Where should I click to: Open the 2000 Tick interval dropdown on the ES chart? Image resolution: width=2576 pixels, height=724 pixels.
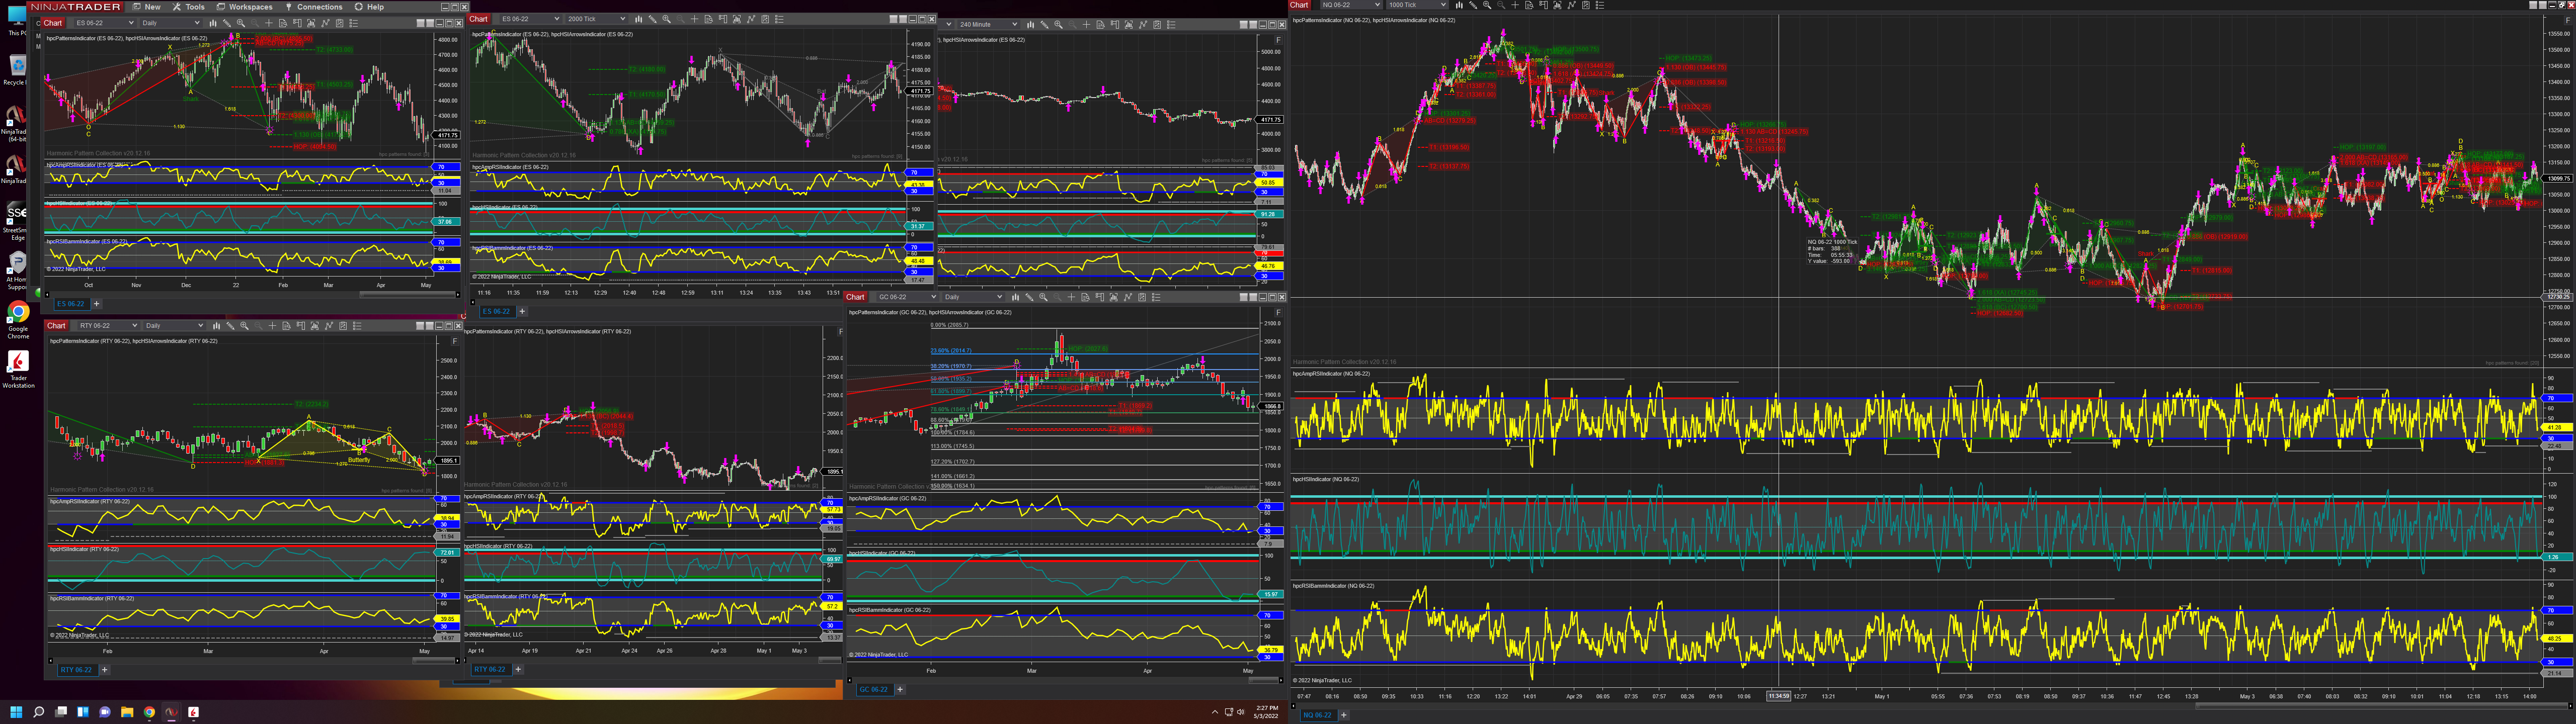[597, 19]
